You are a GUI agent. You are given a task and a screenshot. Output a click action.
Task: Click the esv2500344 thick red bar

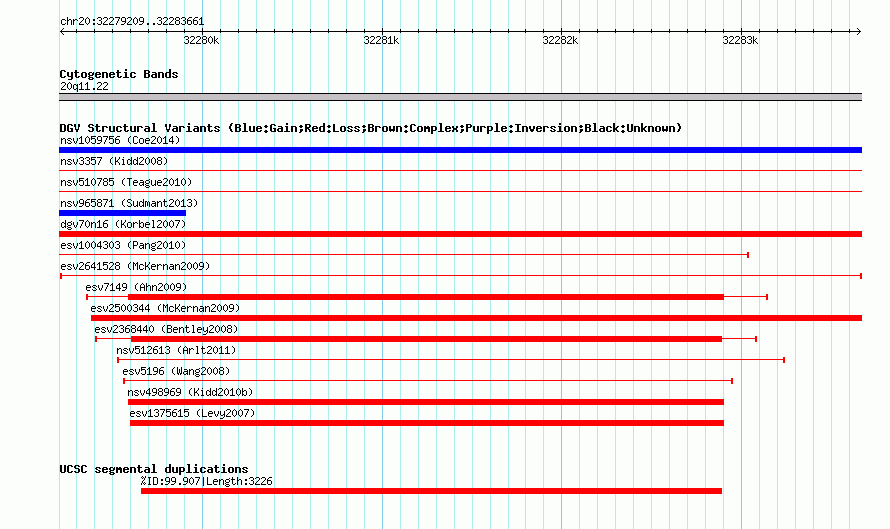pyautogui.click(x=476, y=318)
